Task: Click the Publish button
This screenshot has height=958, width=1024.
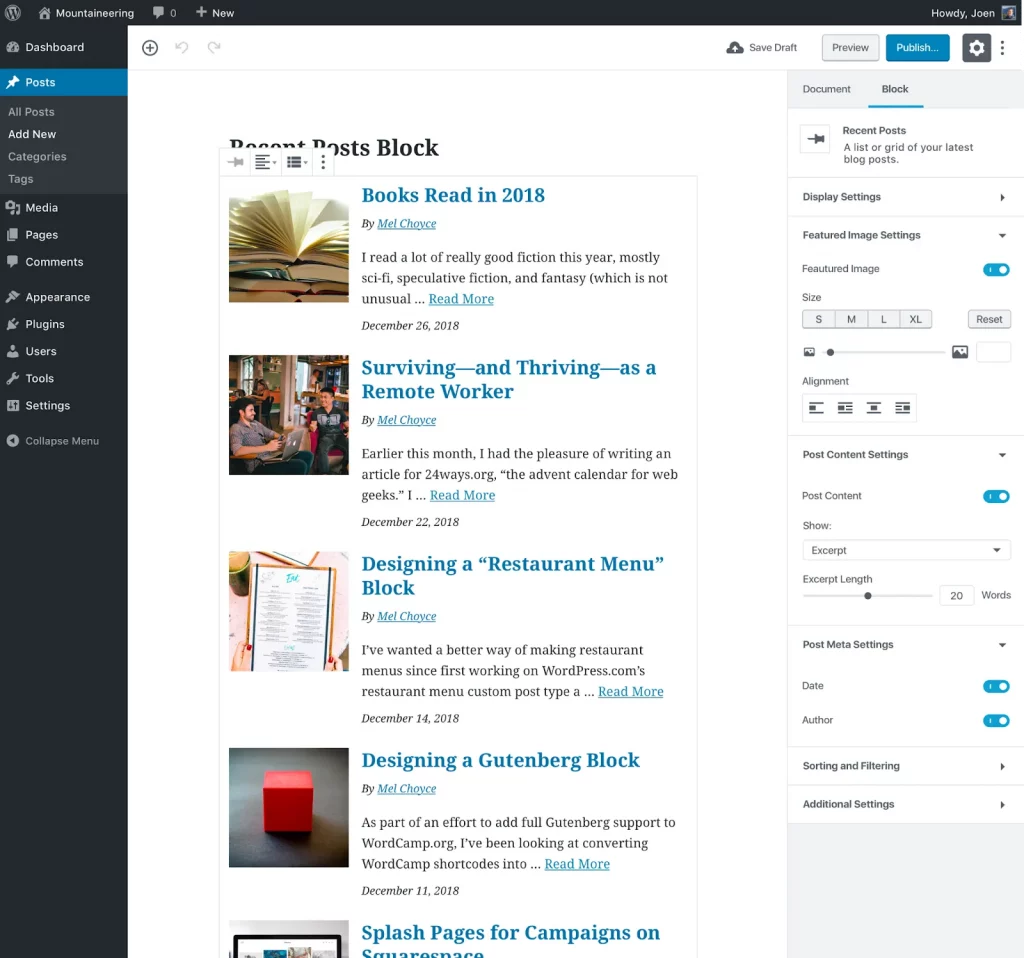Action: point(917,48)
